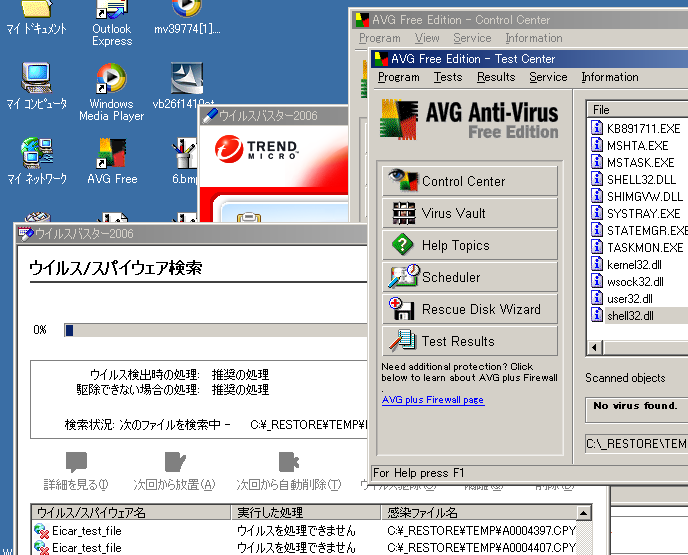
Task: Click the info icon beside kernel32.dll
Action: tap(596, 264)
